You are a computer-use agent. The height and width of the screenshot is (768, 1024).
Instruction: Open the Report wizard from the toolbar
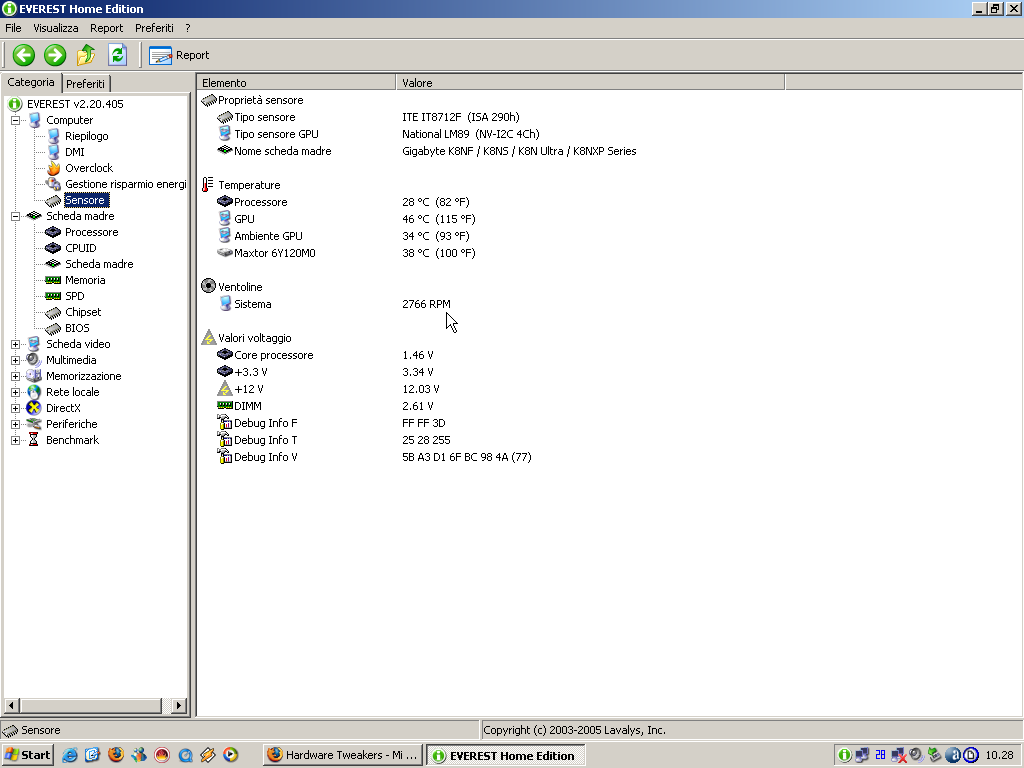179,56
